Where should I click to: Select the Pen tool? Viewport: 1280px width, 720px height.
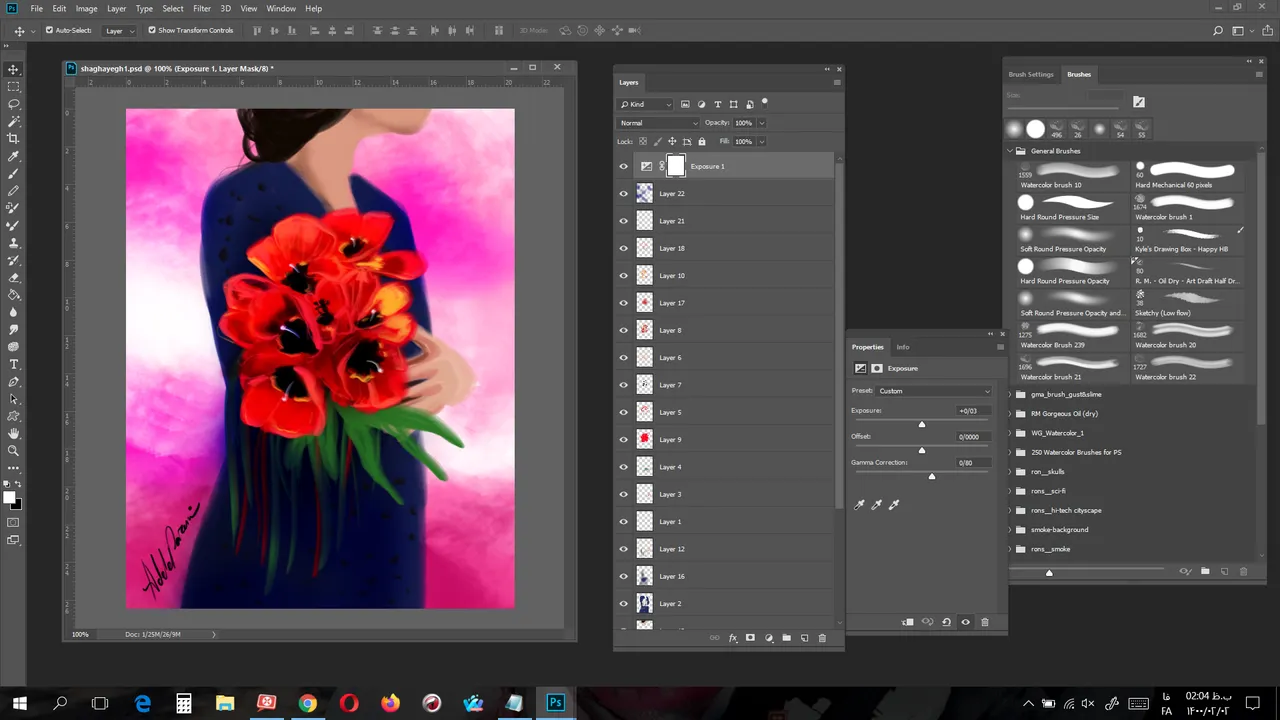click(x=14, y=382)
